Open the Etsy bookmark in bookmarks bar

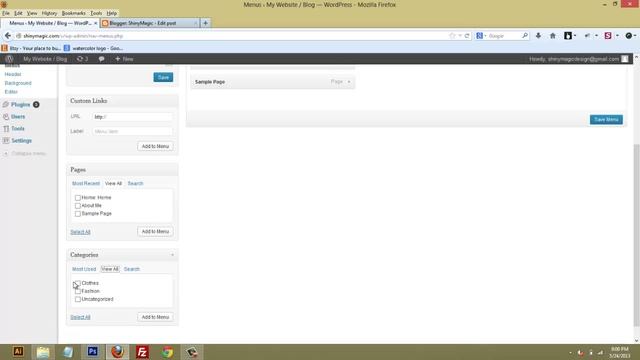click(31, 48)
